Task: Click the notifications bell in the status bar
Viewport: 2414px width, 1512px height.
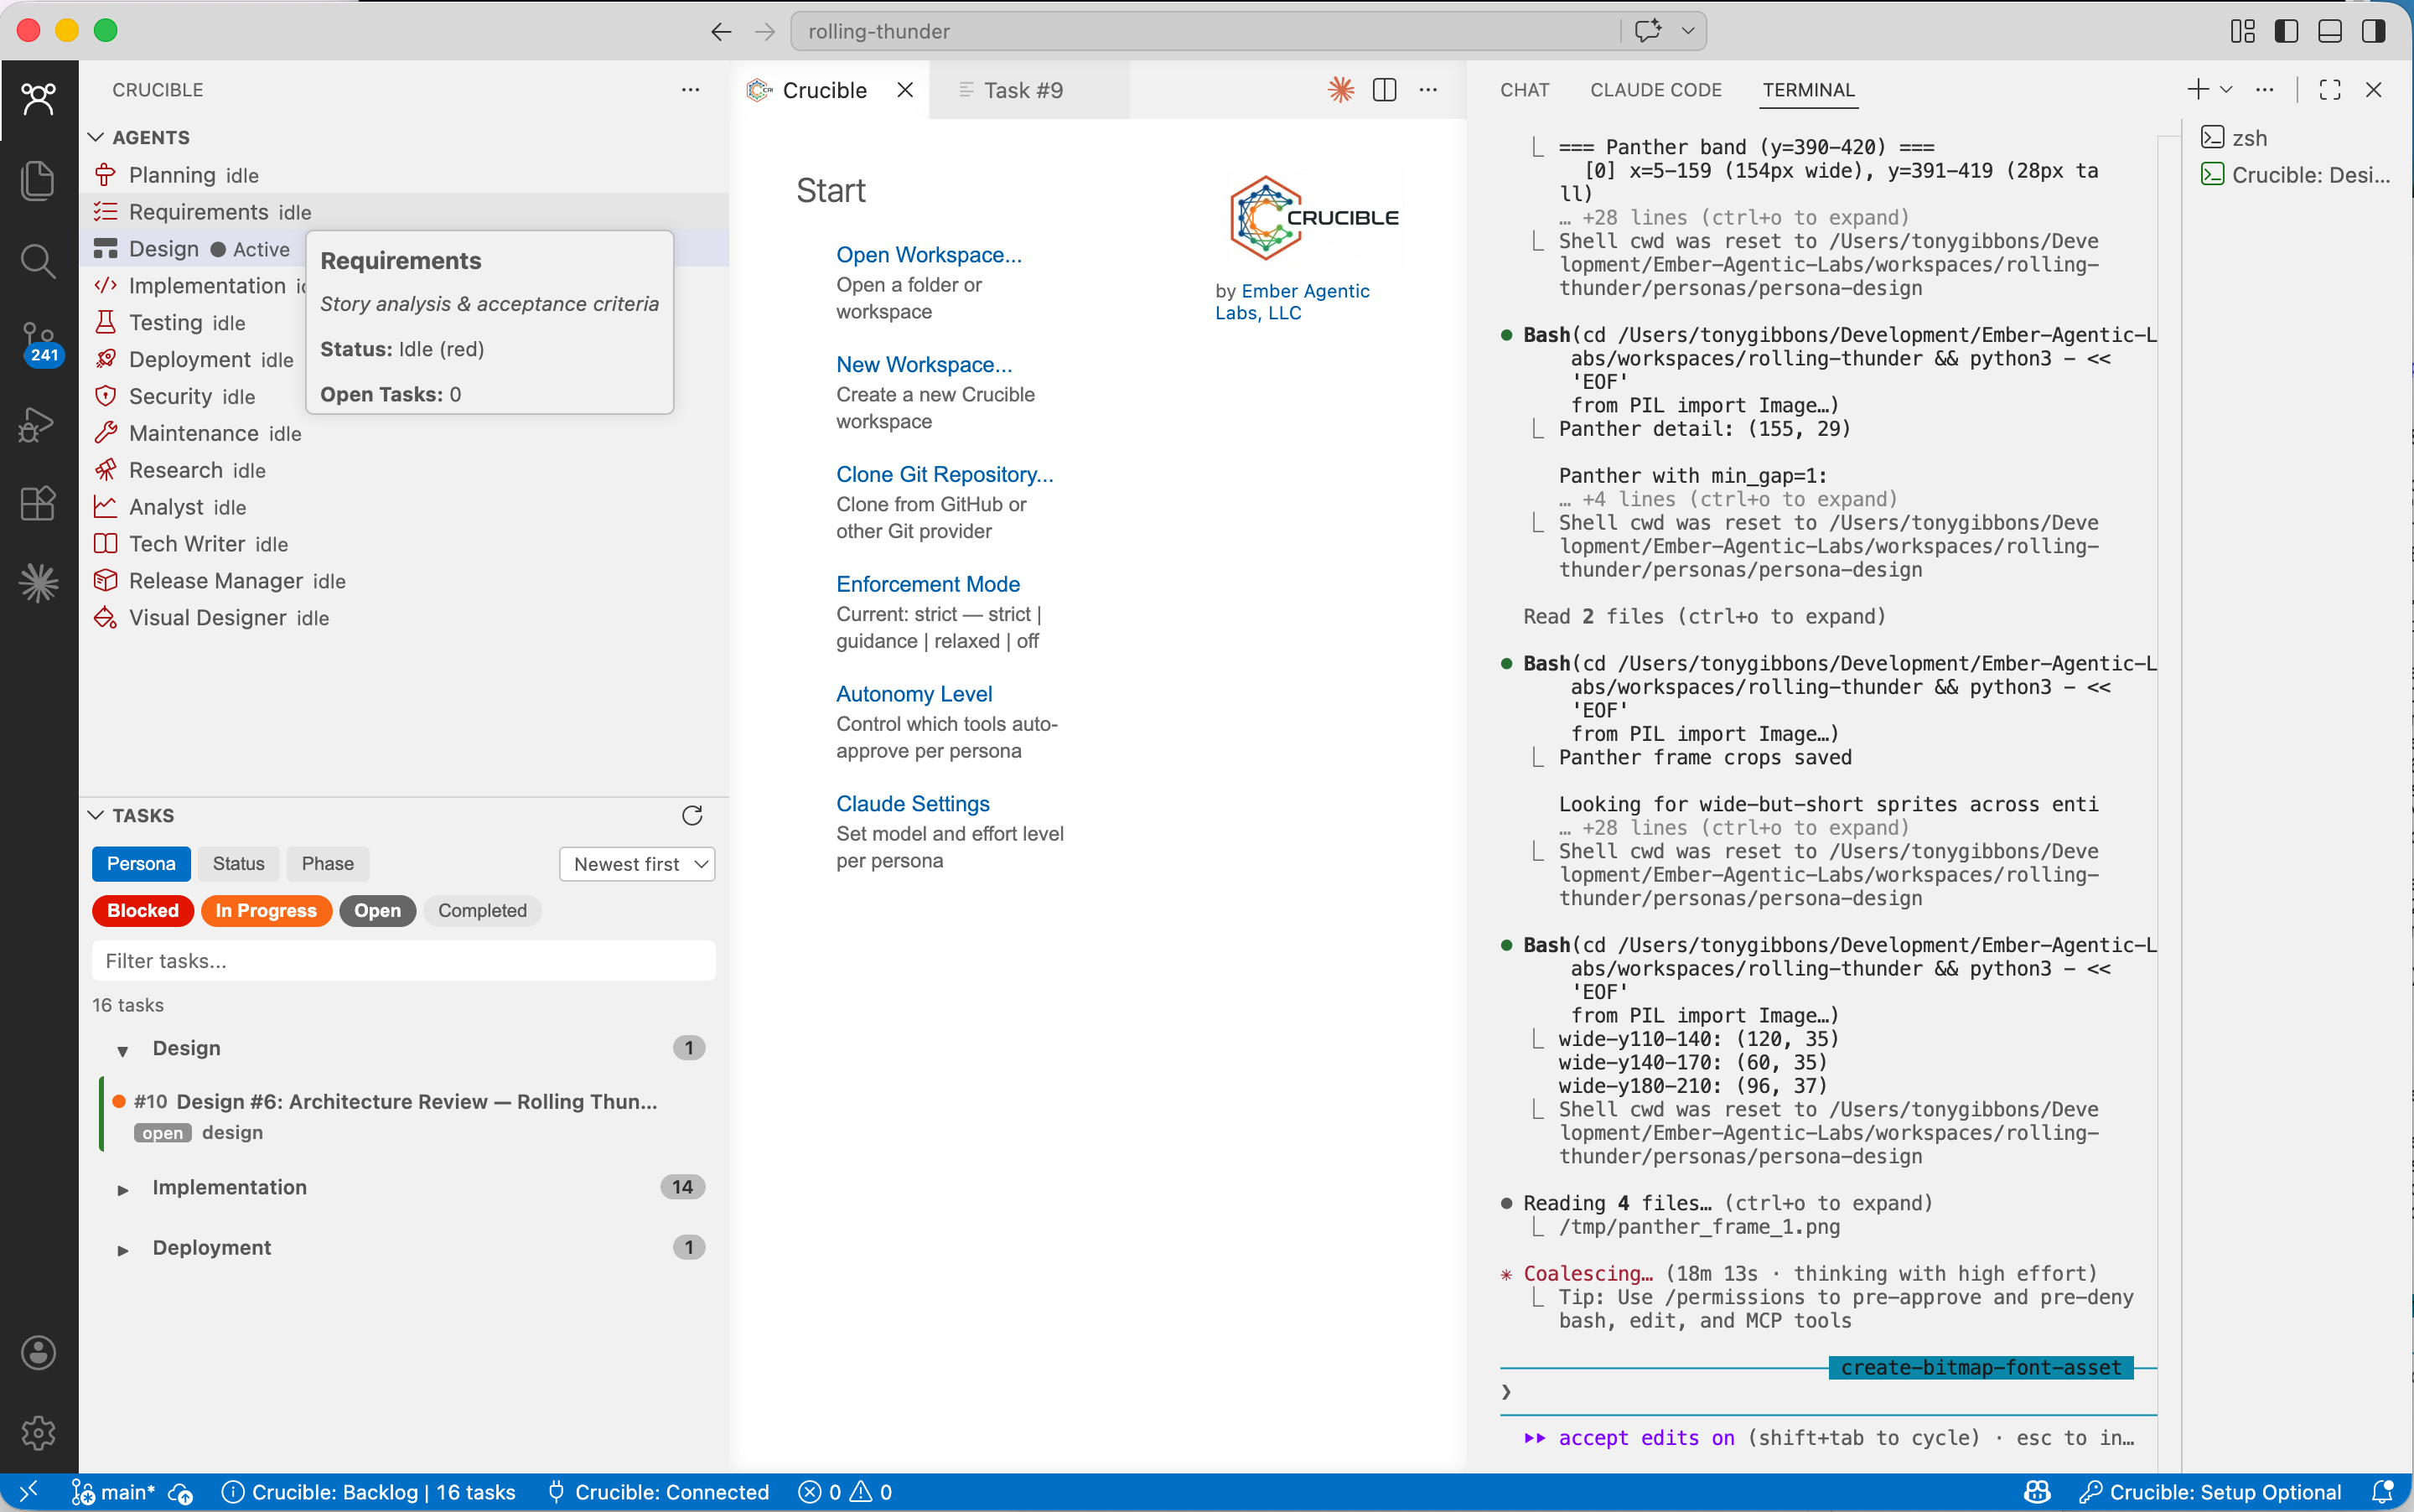Action: (2385, 1491)
